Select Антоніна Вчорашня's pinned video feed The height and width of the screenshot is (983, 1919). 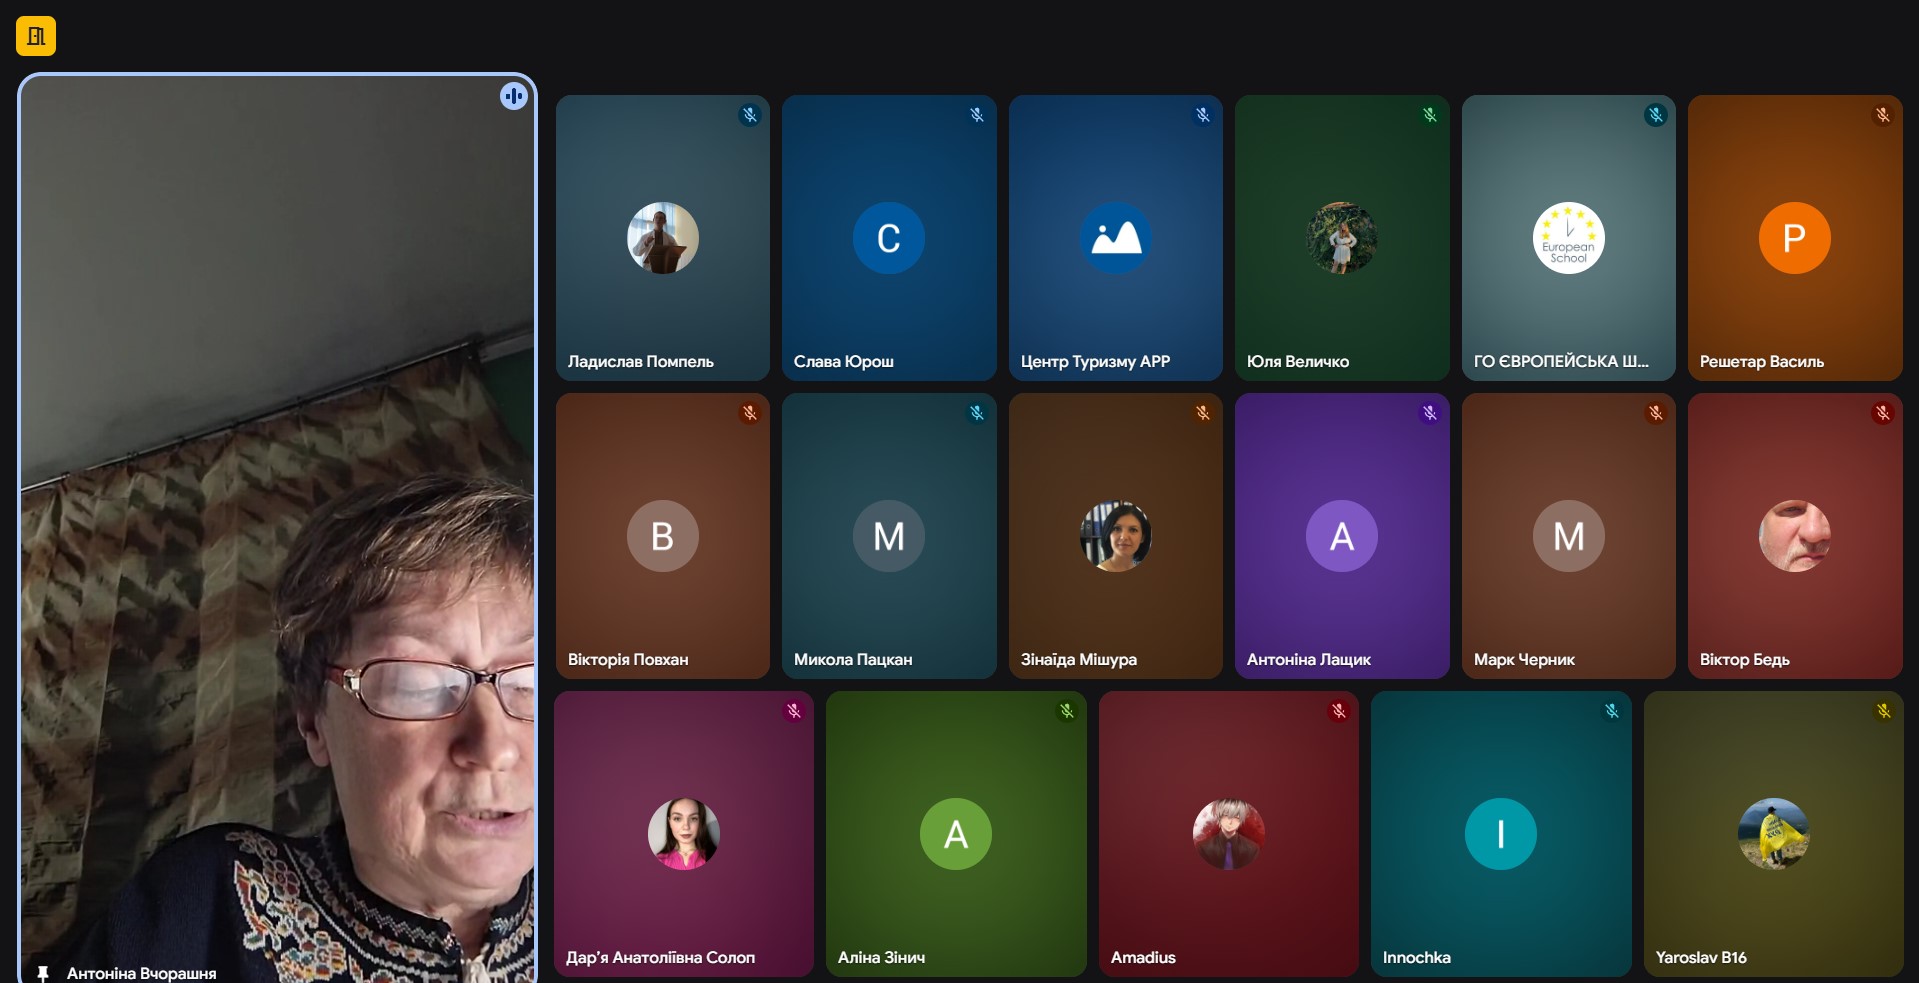click(x=277, y=528)
